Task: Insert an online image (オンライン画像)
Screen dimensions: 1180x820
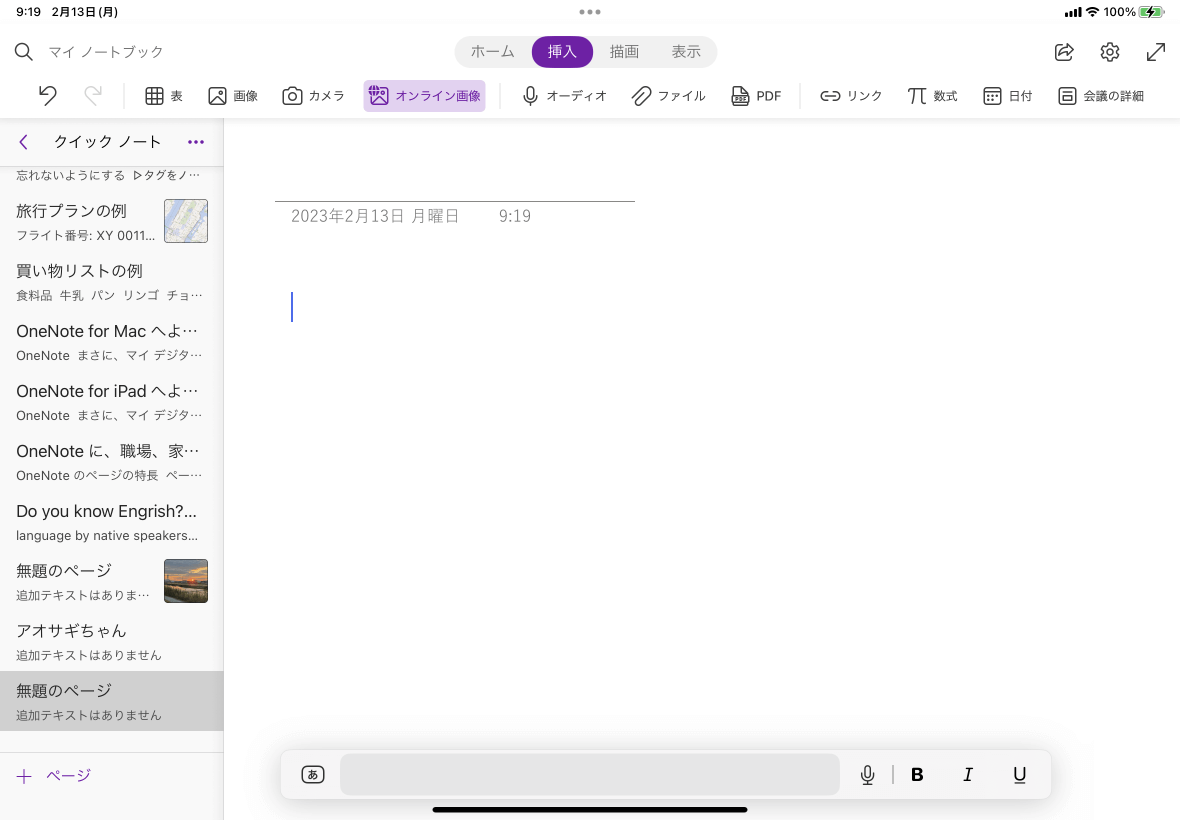Action: point(424,96)
